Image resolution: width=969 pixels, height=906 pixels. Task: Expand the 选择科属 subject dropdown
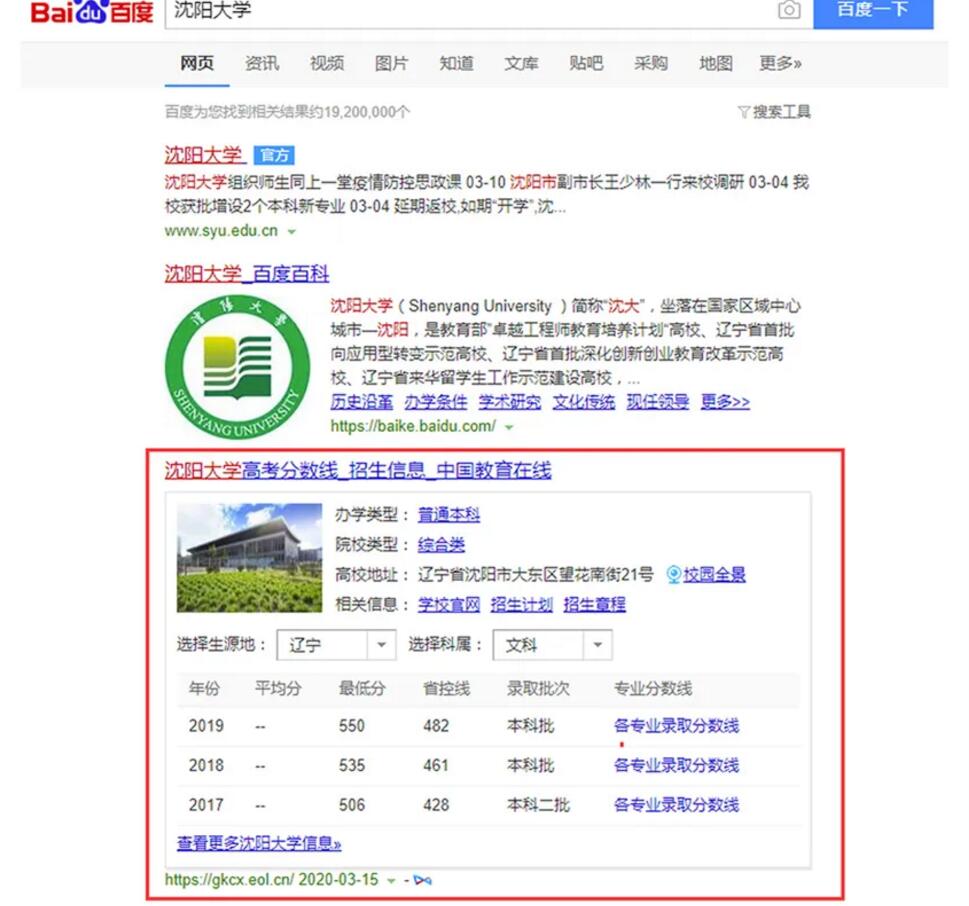[597, 646]
